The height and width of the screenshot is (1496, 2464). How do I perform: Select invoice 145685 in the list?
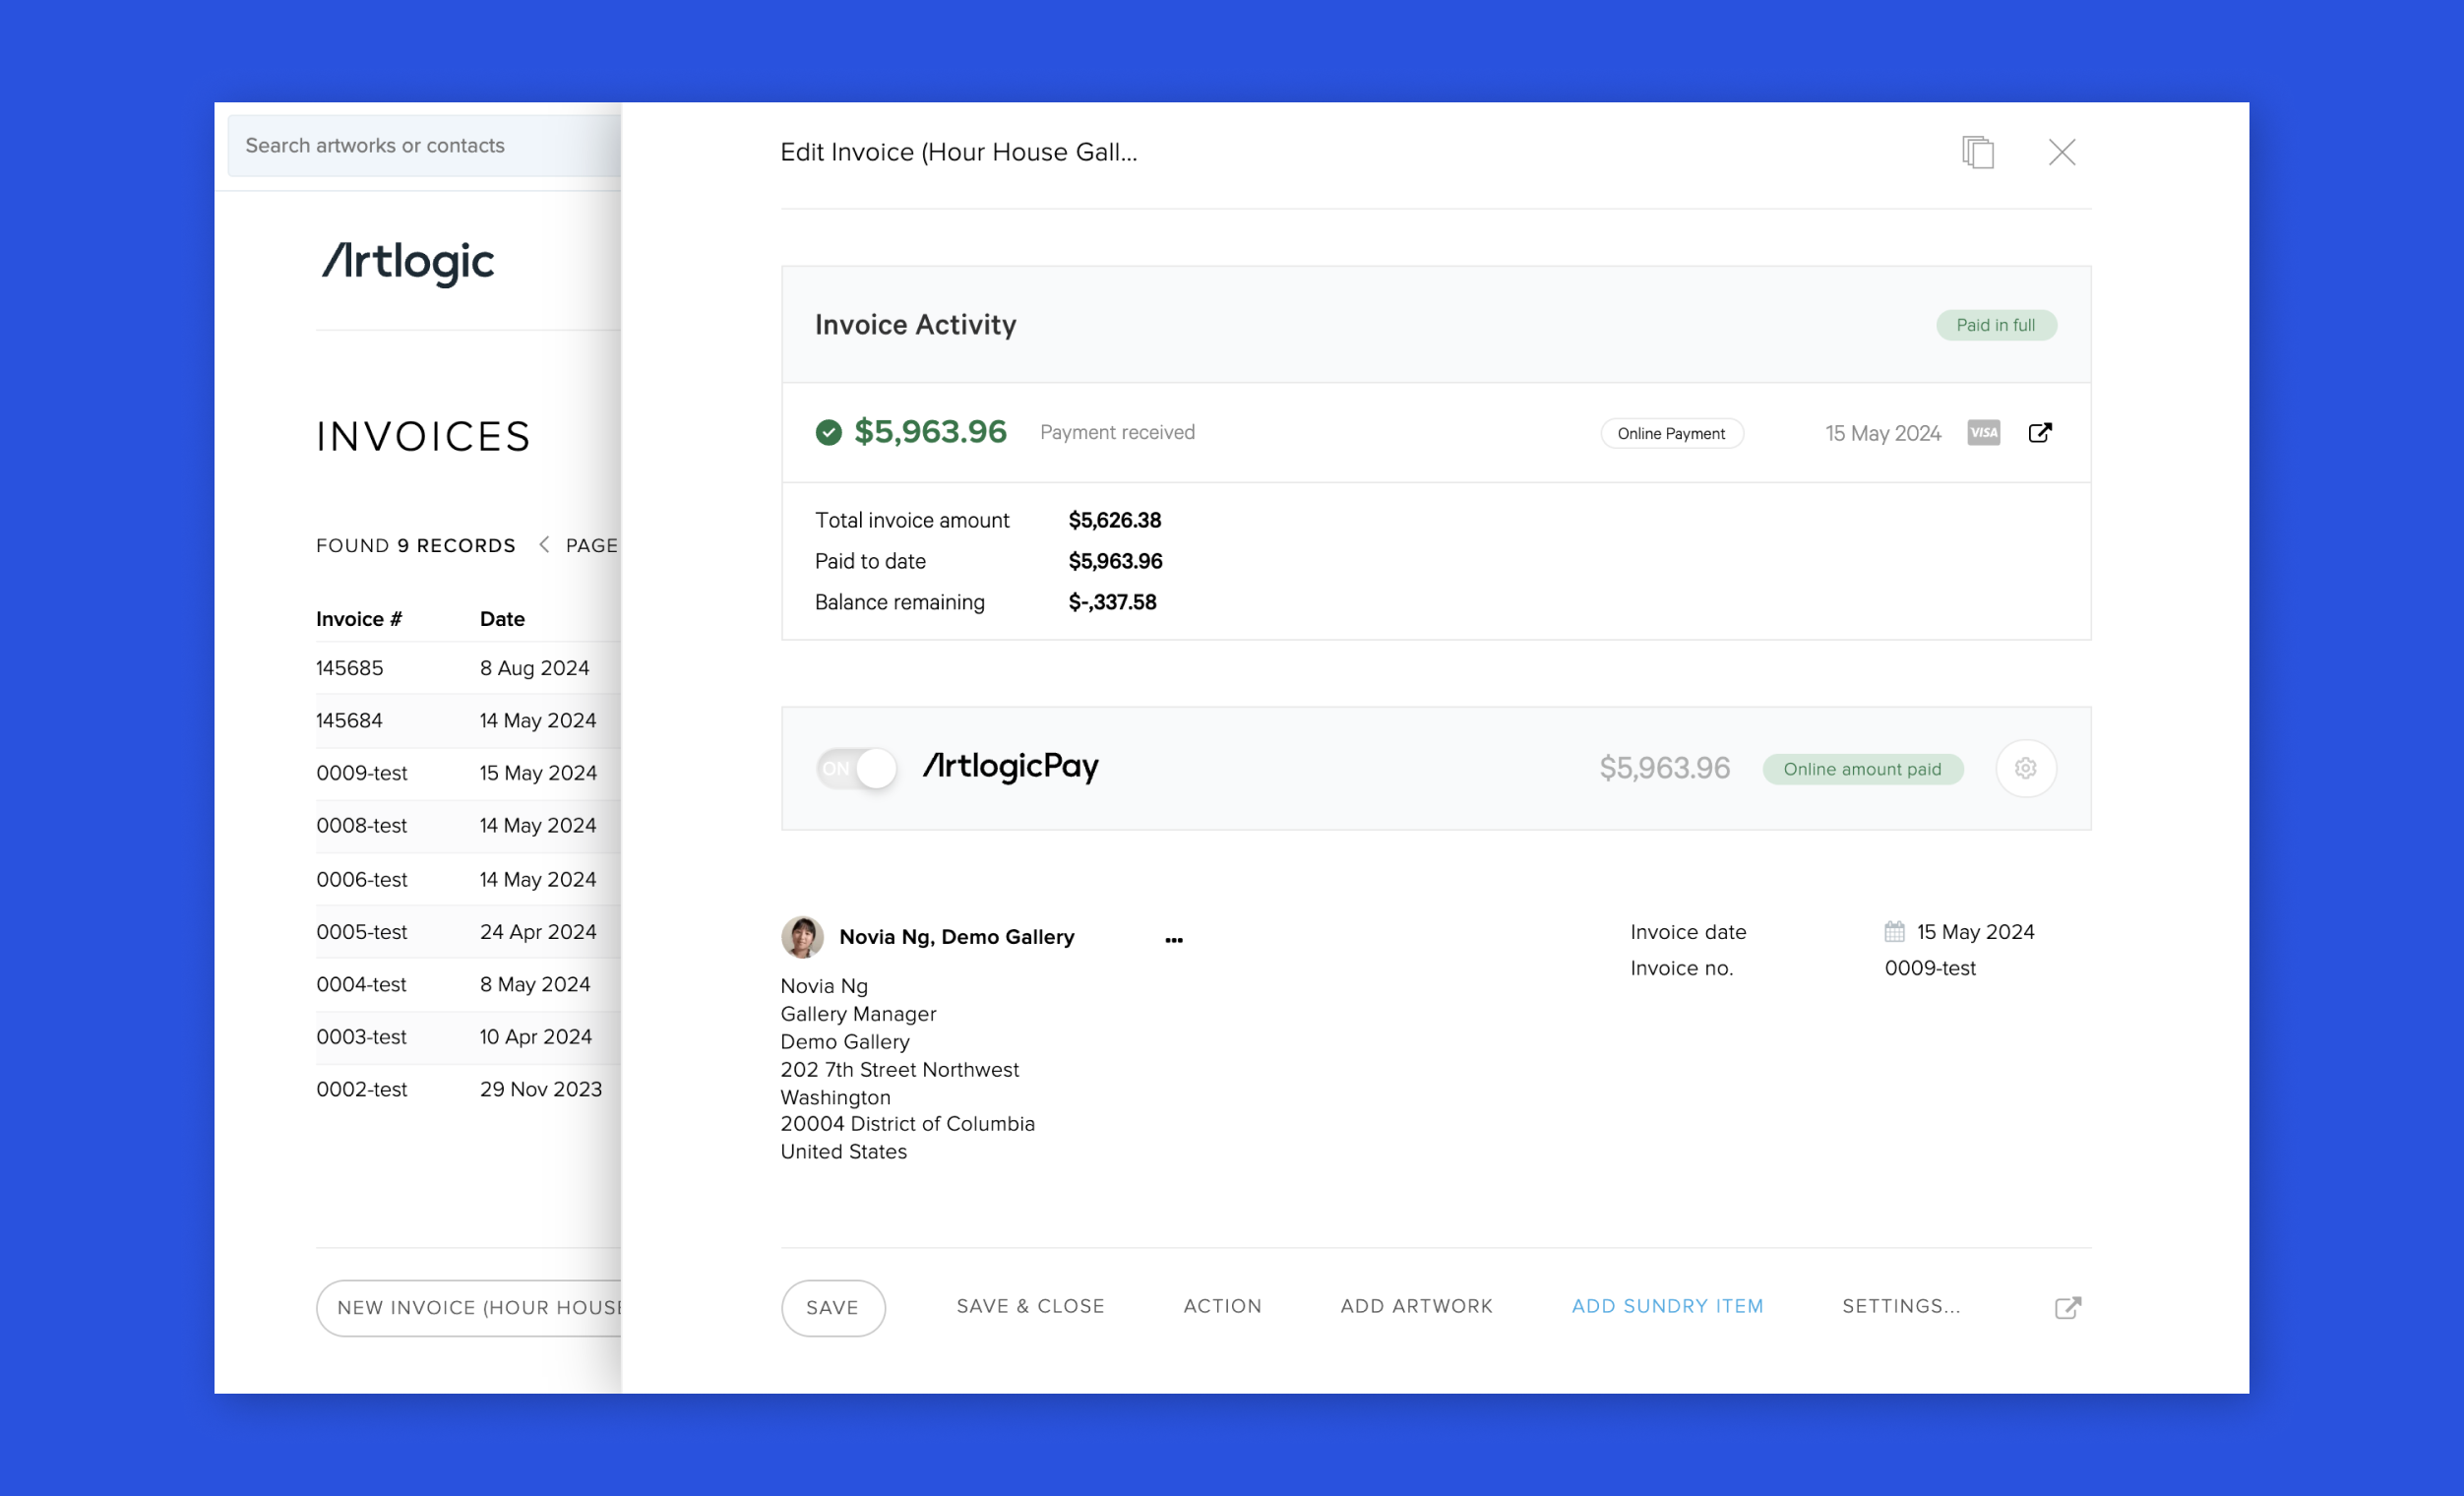pyautogui.click(x=350, y=668)
